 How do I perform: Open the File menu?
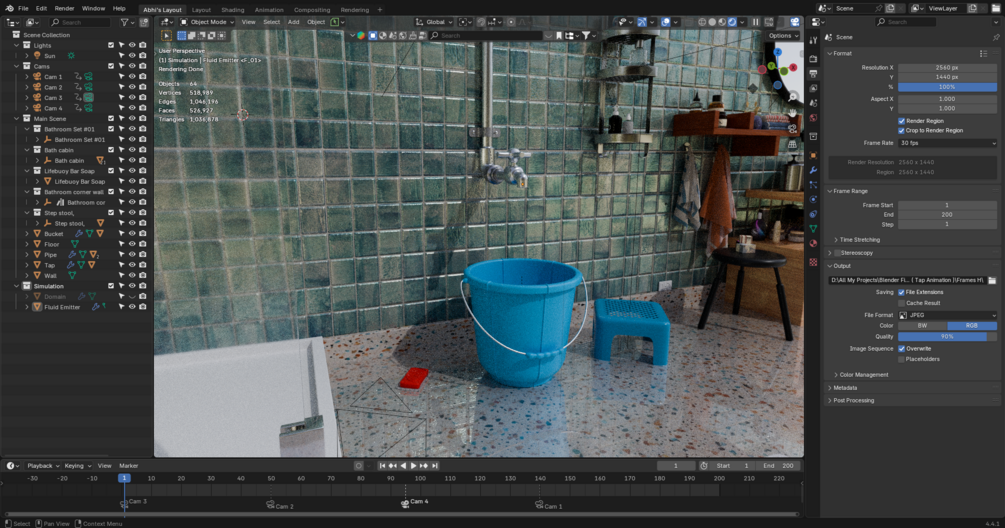pyautogui.click(x=23, y=8)
